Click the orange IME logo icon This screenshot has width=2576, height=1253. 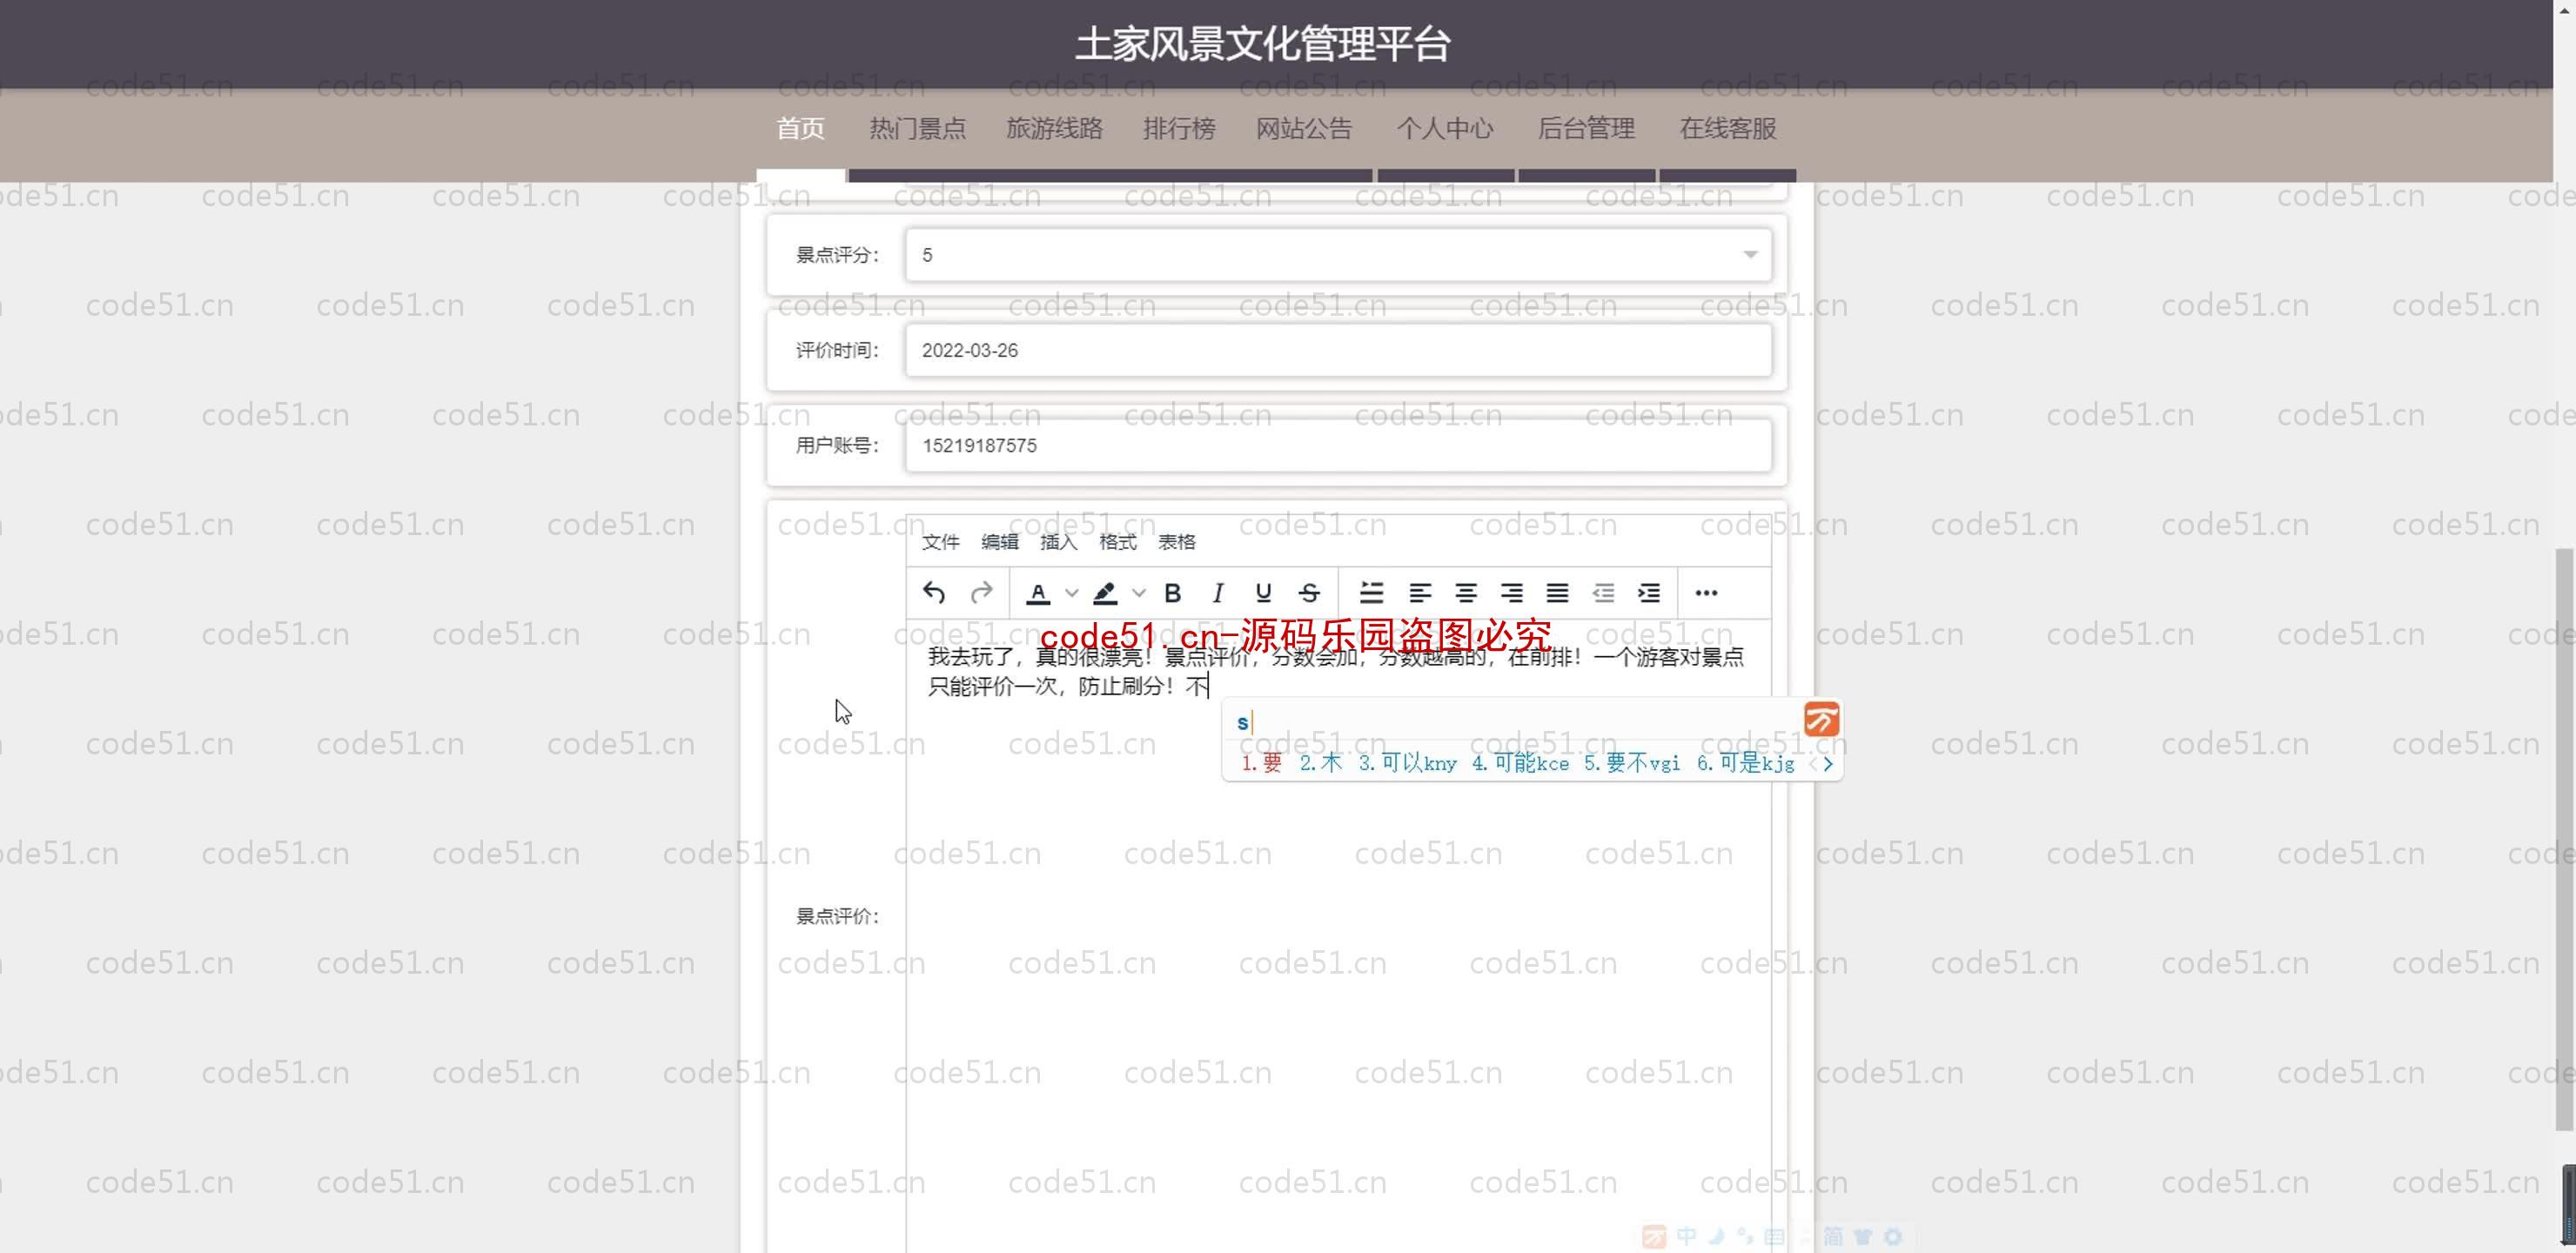pos(1821,719)
